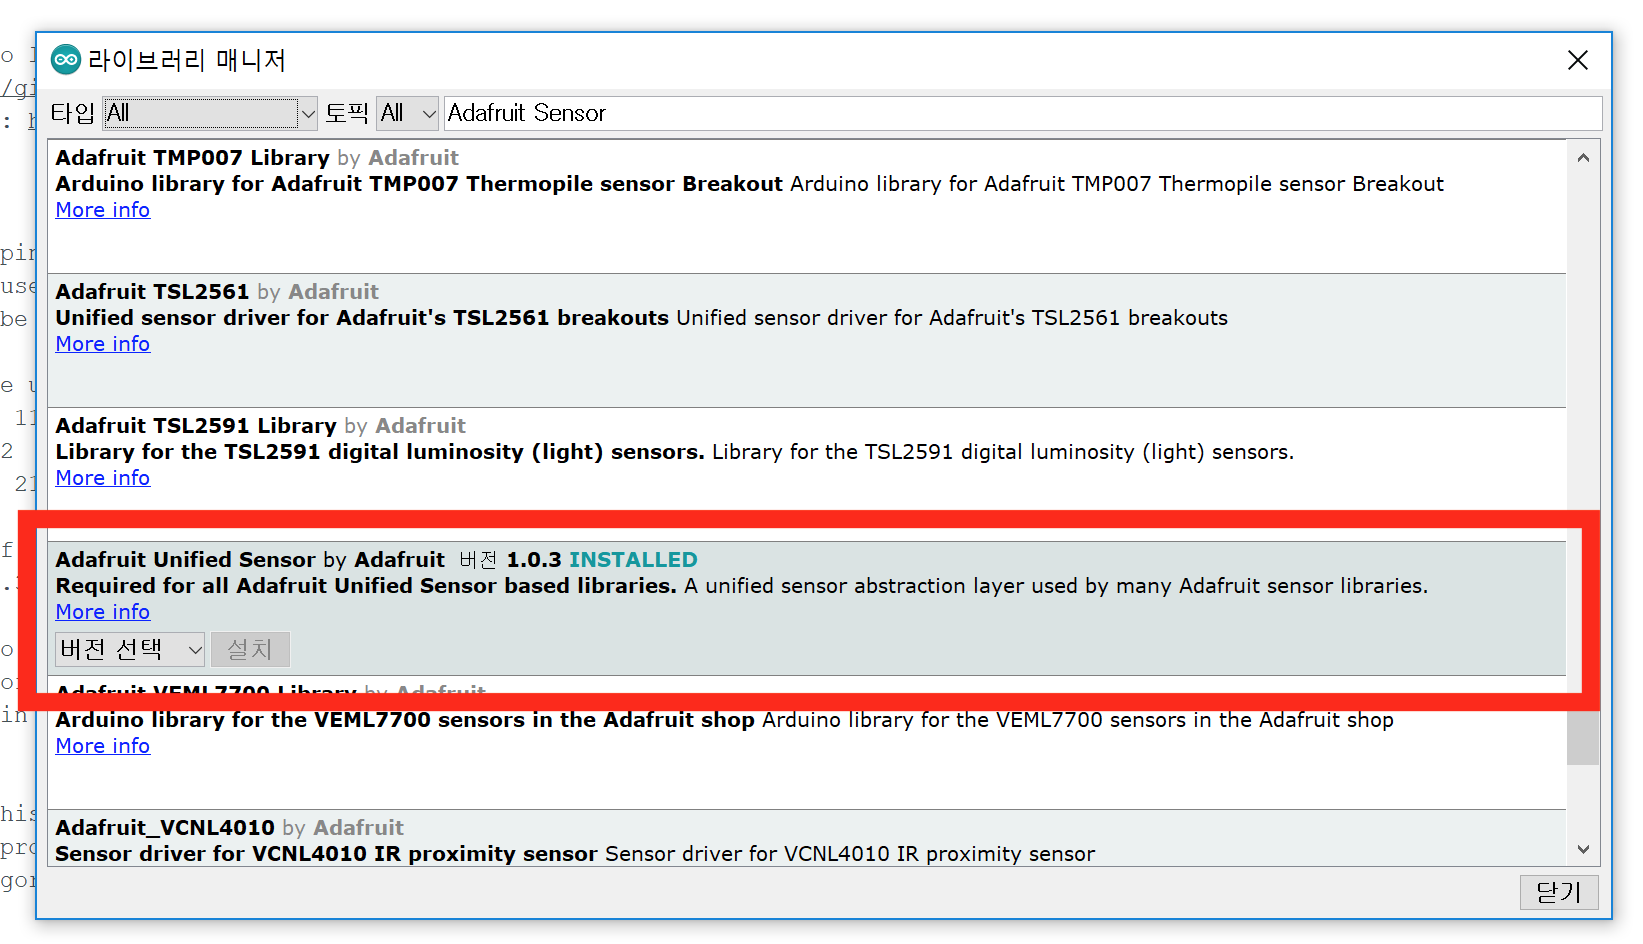The width and height of the screenshot is (1643, 944).
Task: Click VEML7700 sensors description text
Action: point(724,720)
